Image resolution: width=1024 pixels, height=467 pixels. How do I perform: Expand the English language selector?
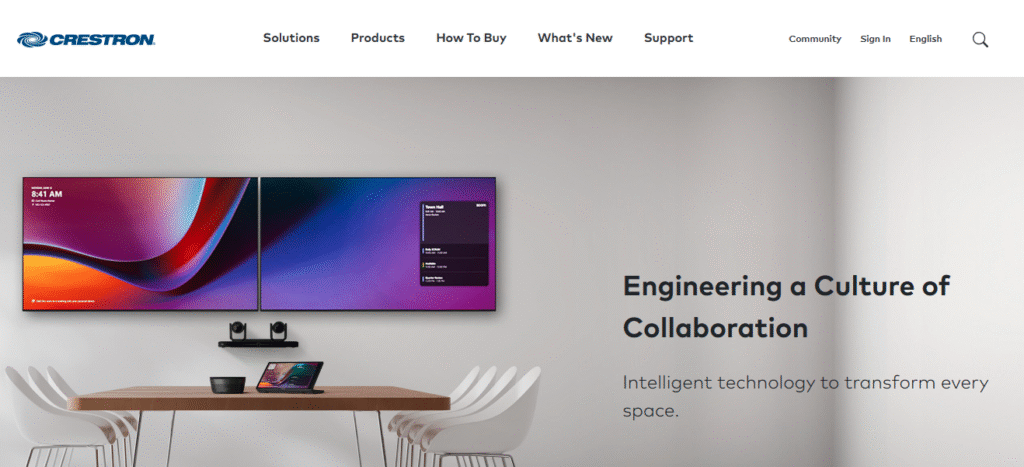coord(925,39)
